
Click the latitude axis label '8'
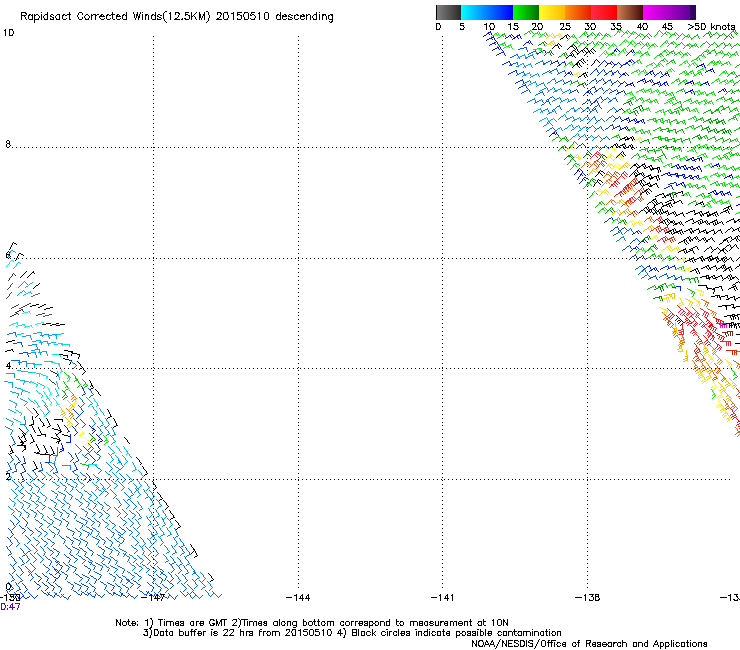tap(8, 144)
